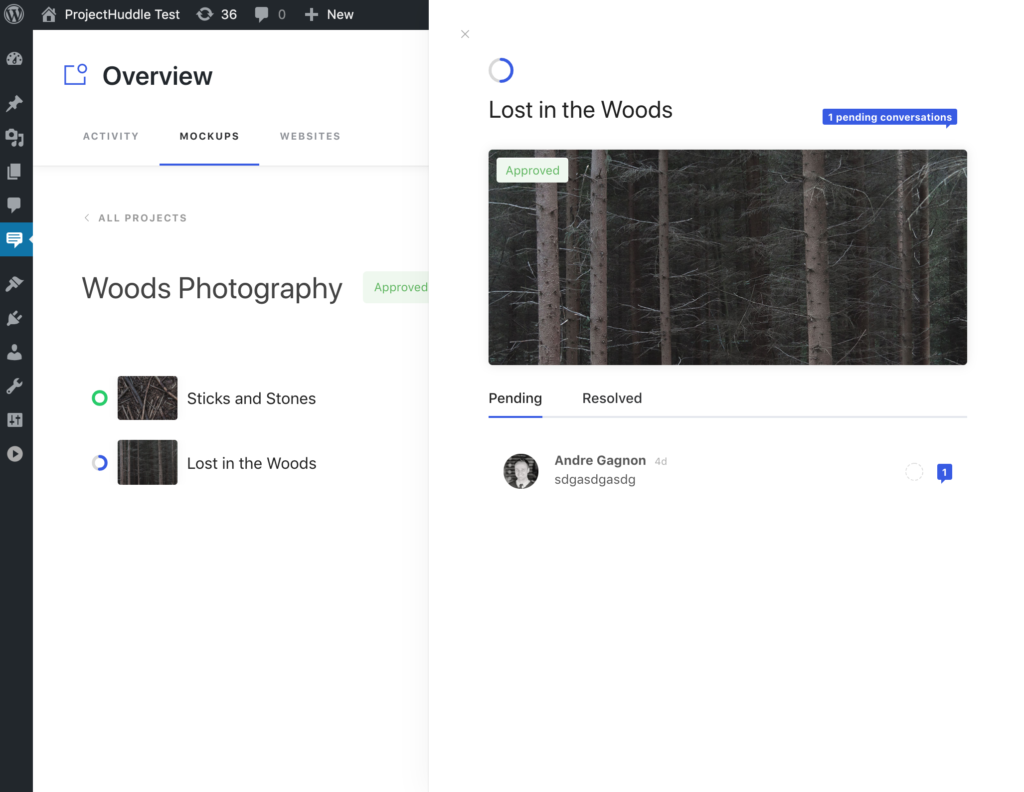The image size is (1024, 792).
Task: Toggle resolve circle on Andre Gagnon's comment
Action: click(x=914, y=472)
